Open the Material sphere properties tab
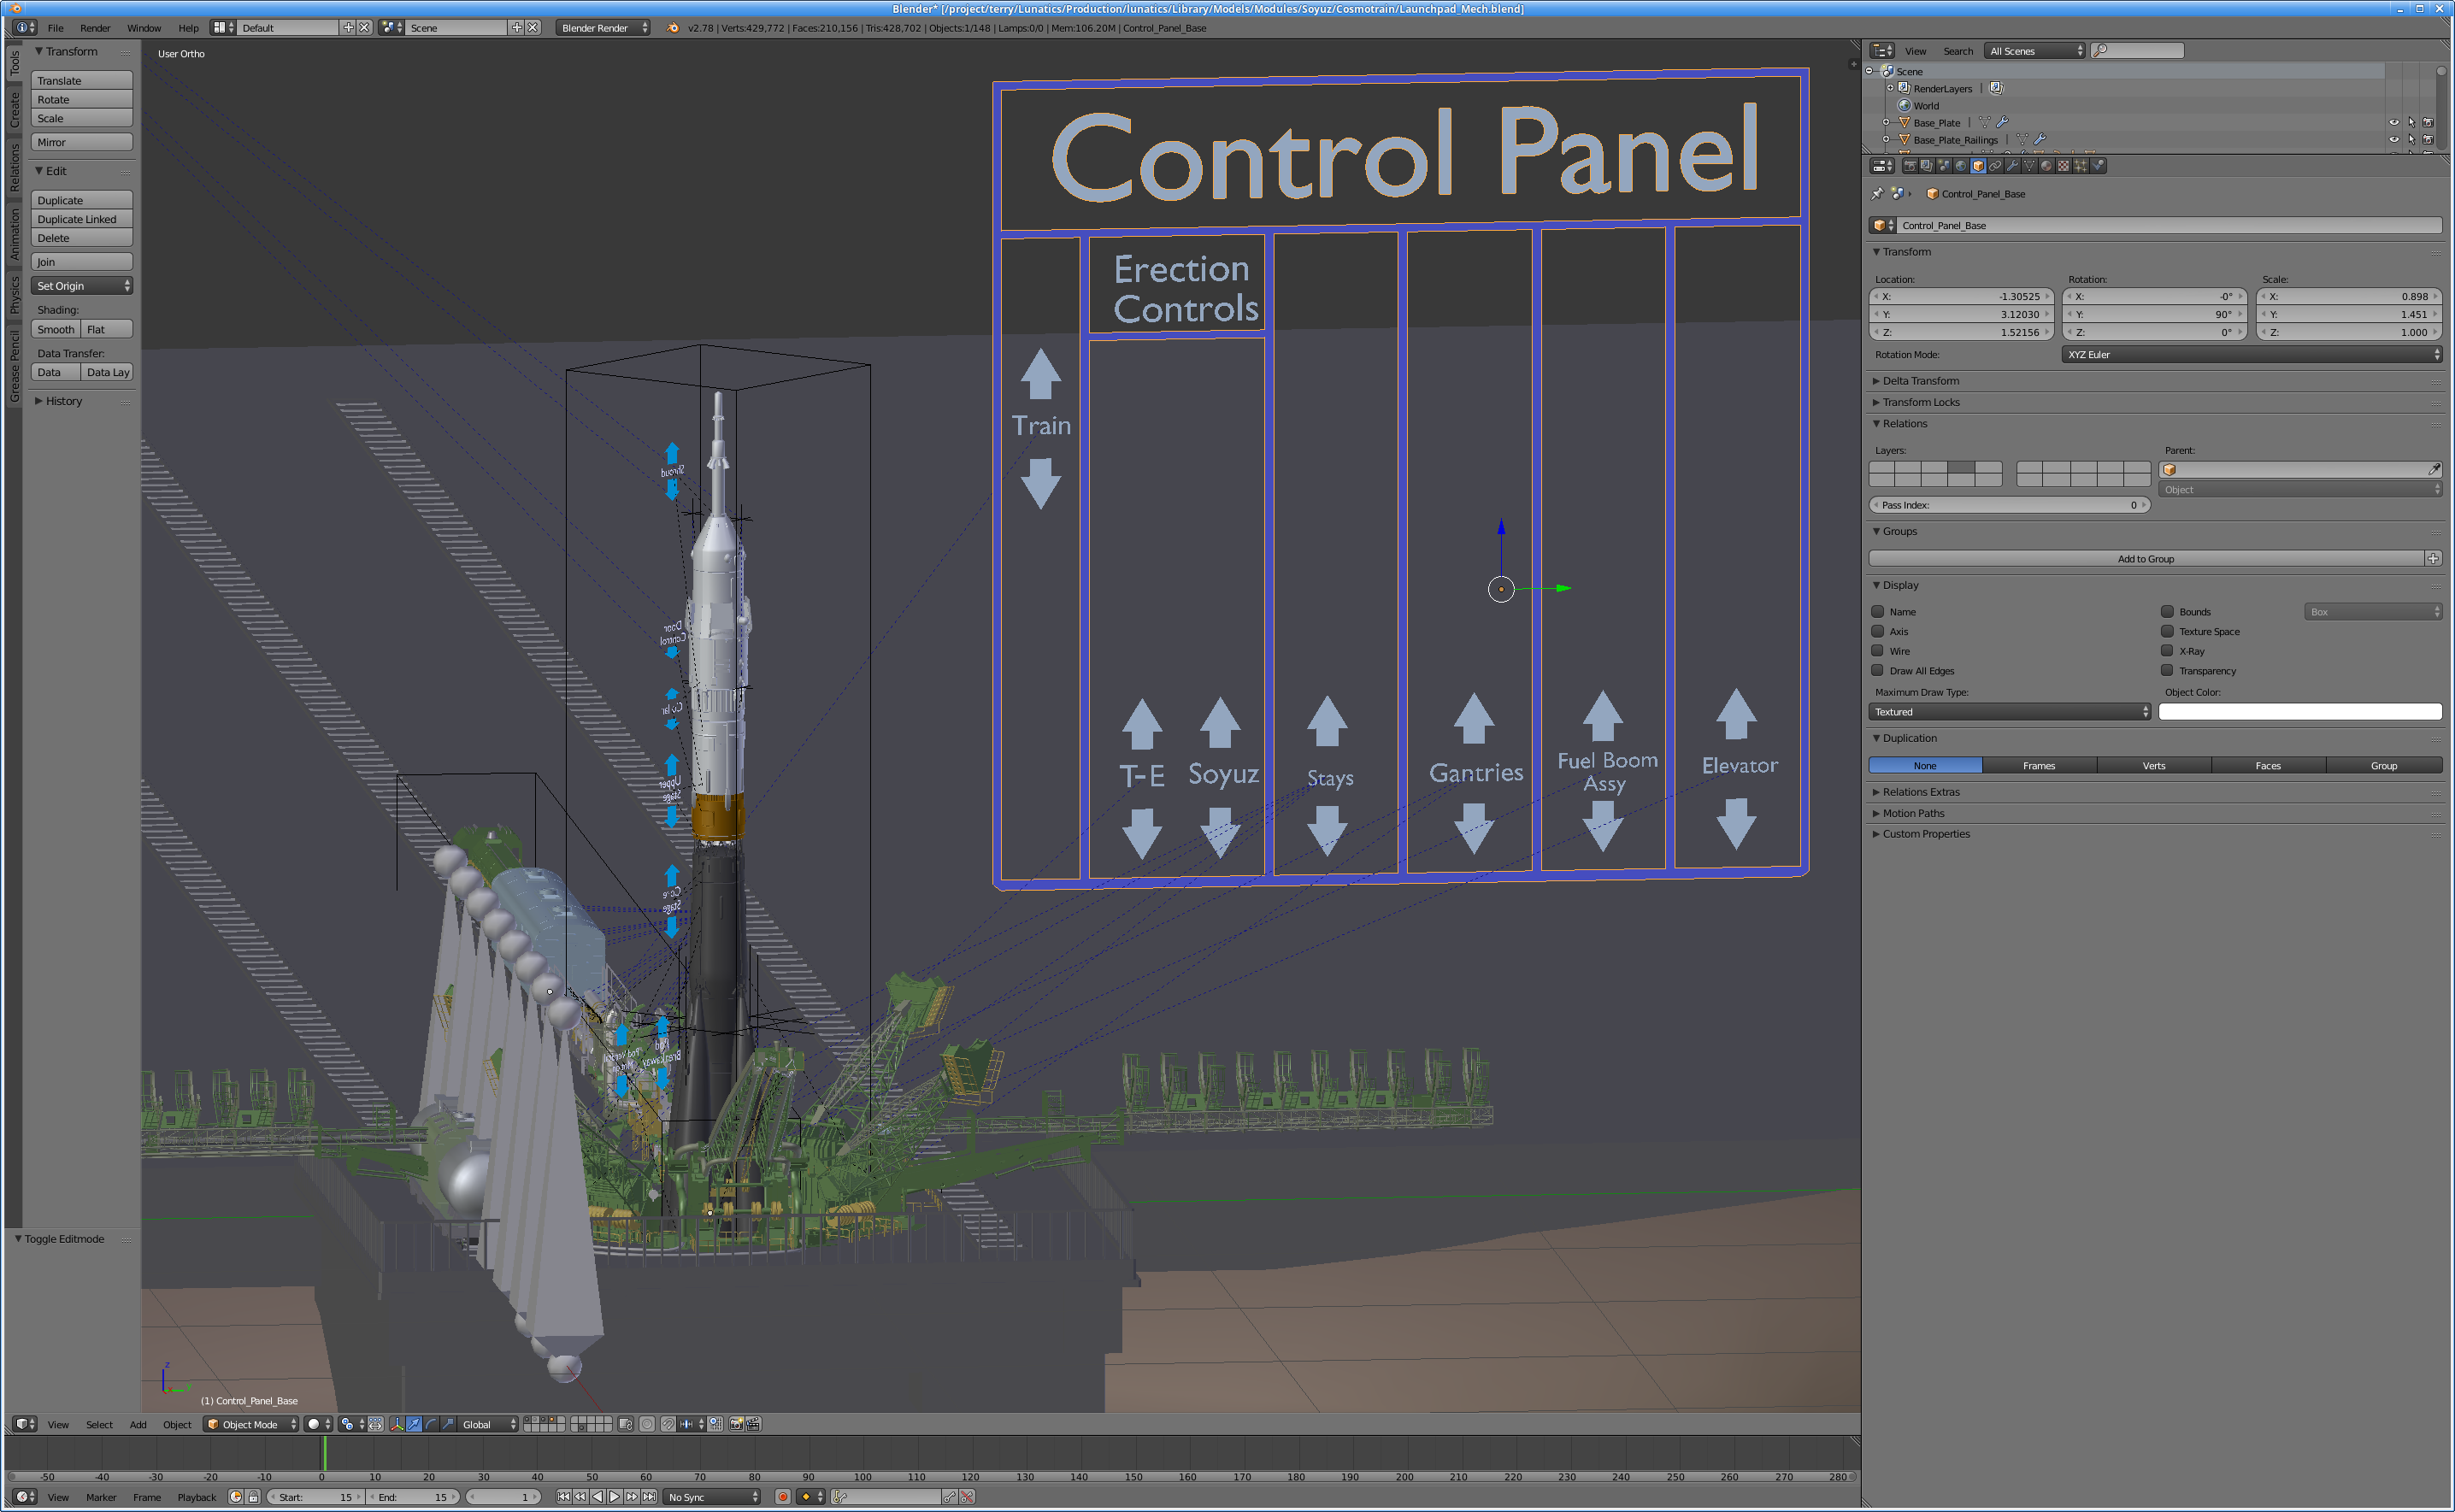Viewport: 2455px width, 1512px height. (2047, 166)
